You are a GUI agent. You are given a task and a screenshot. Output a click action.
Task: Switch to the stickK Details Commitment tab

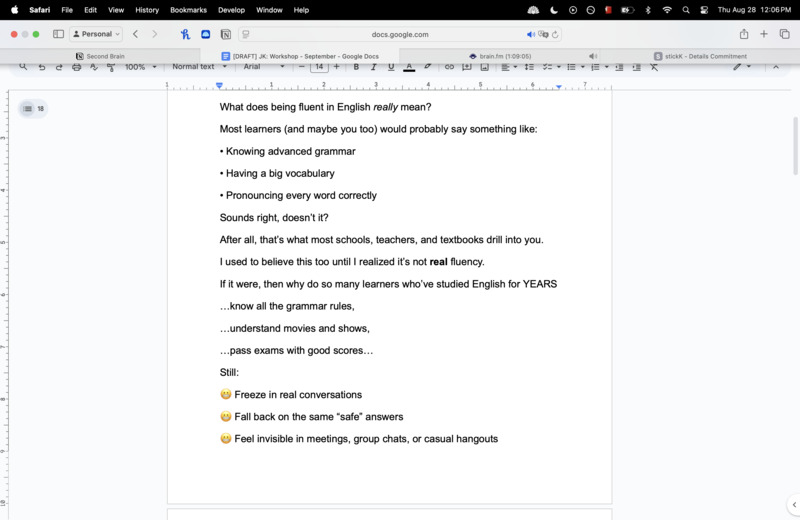[700, 56]
